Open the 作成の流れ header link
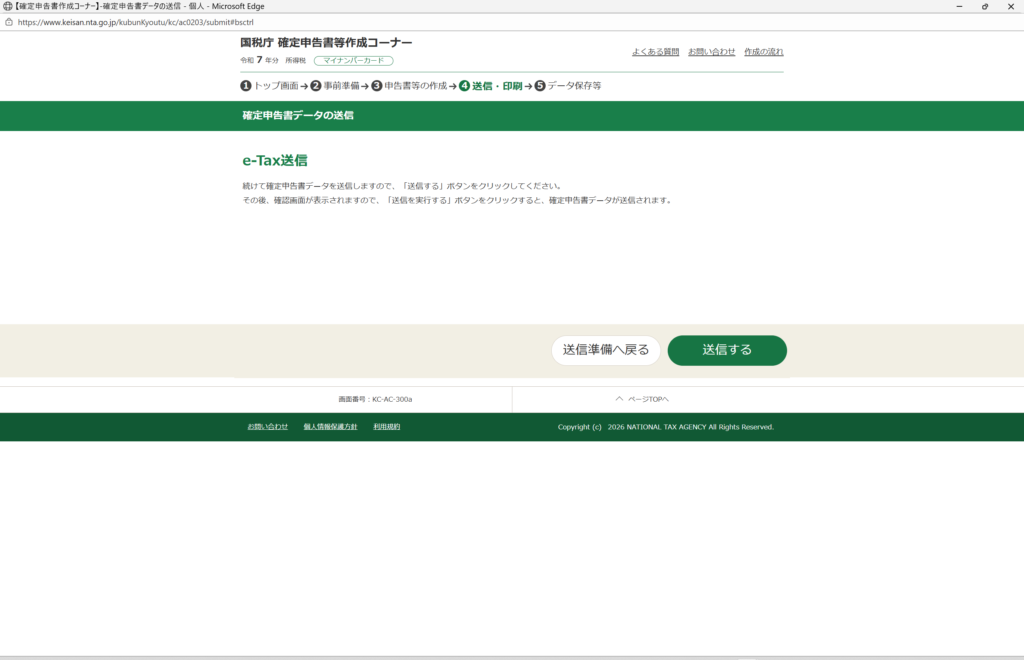This screenshot has width=1024, height=660. click(x=764, y=51)
